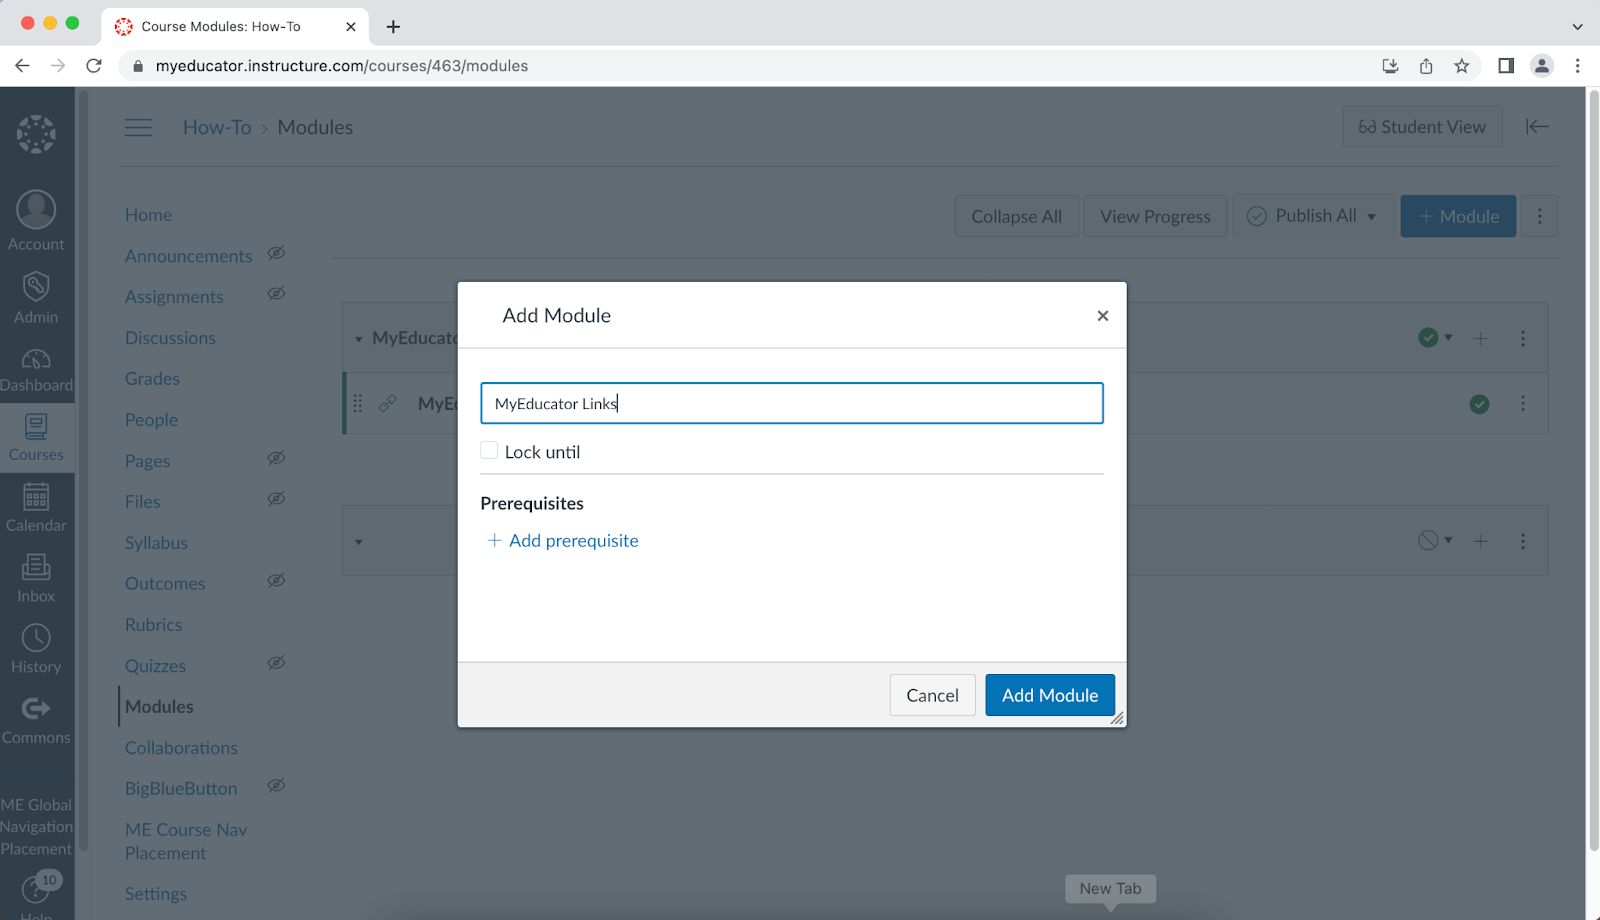Open Grades in course navigation

coord(152,379)
